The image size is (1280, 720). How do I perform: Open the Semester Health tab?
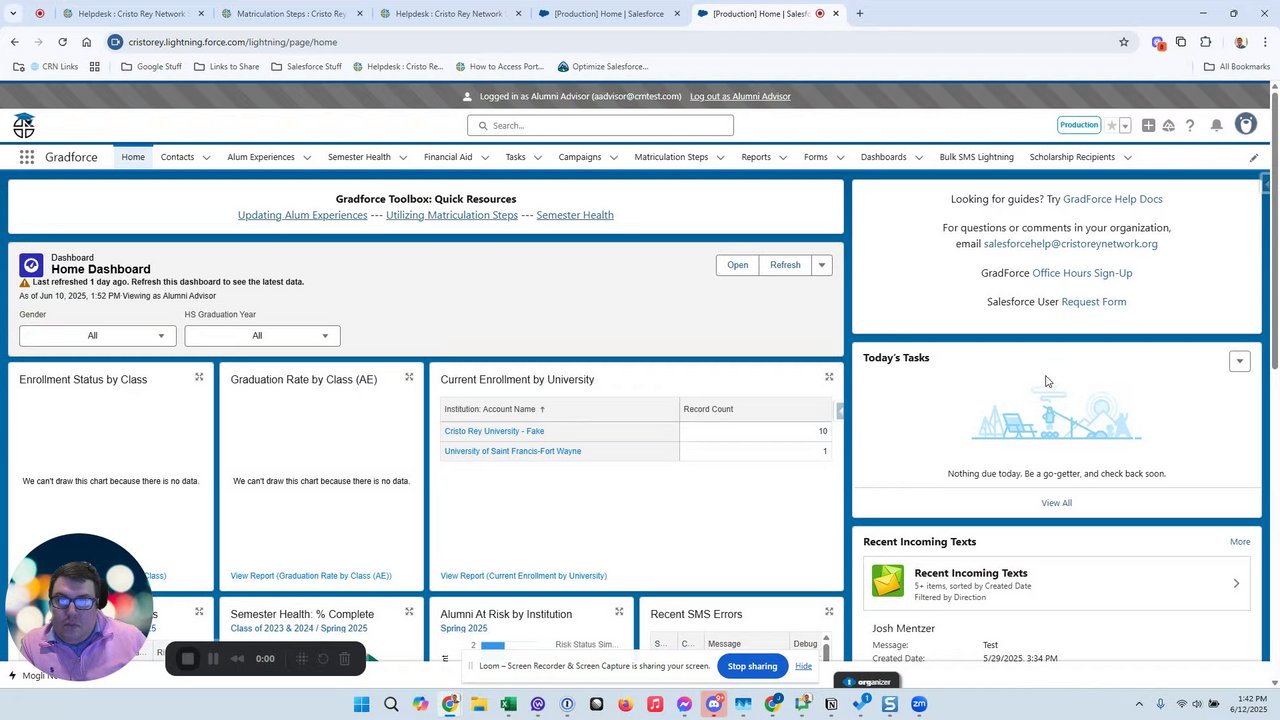click(x=359, y=157)
